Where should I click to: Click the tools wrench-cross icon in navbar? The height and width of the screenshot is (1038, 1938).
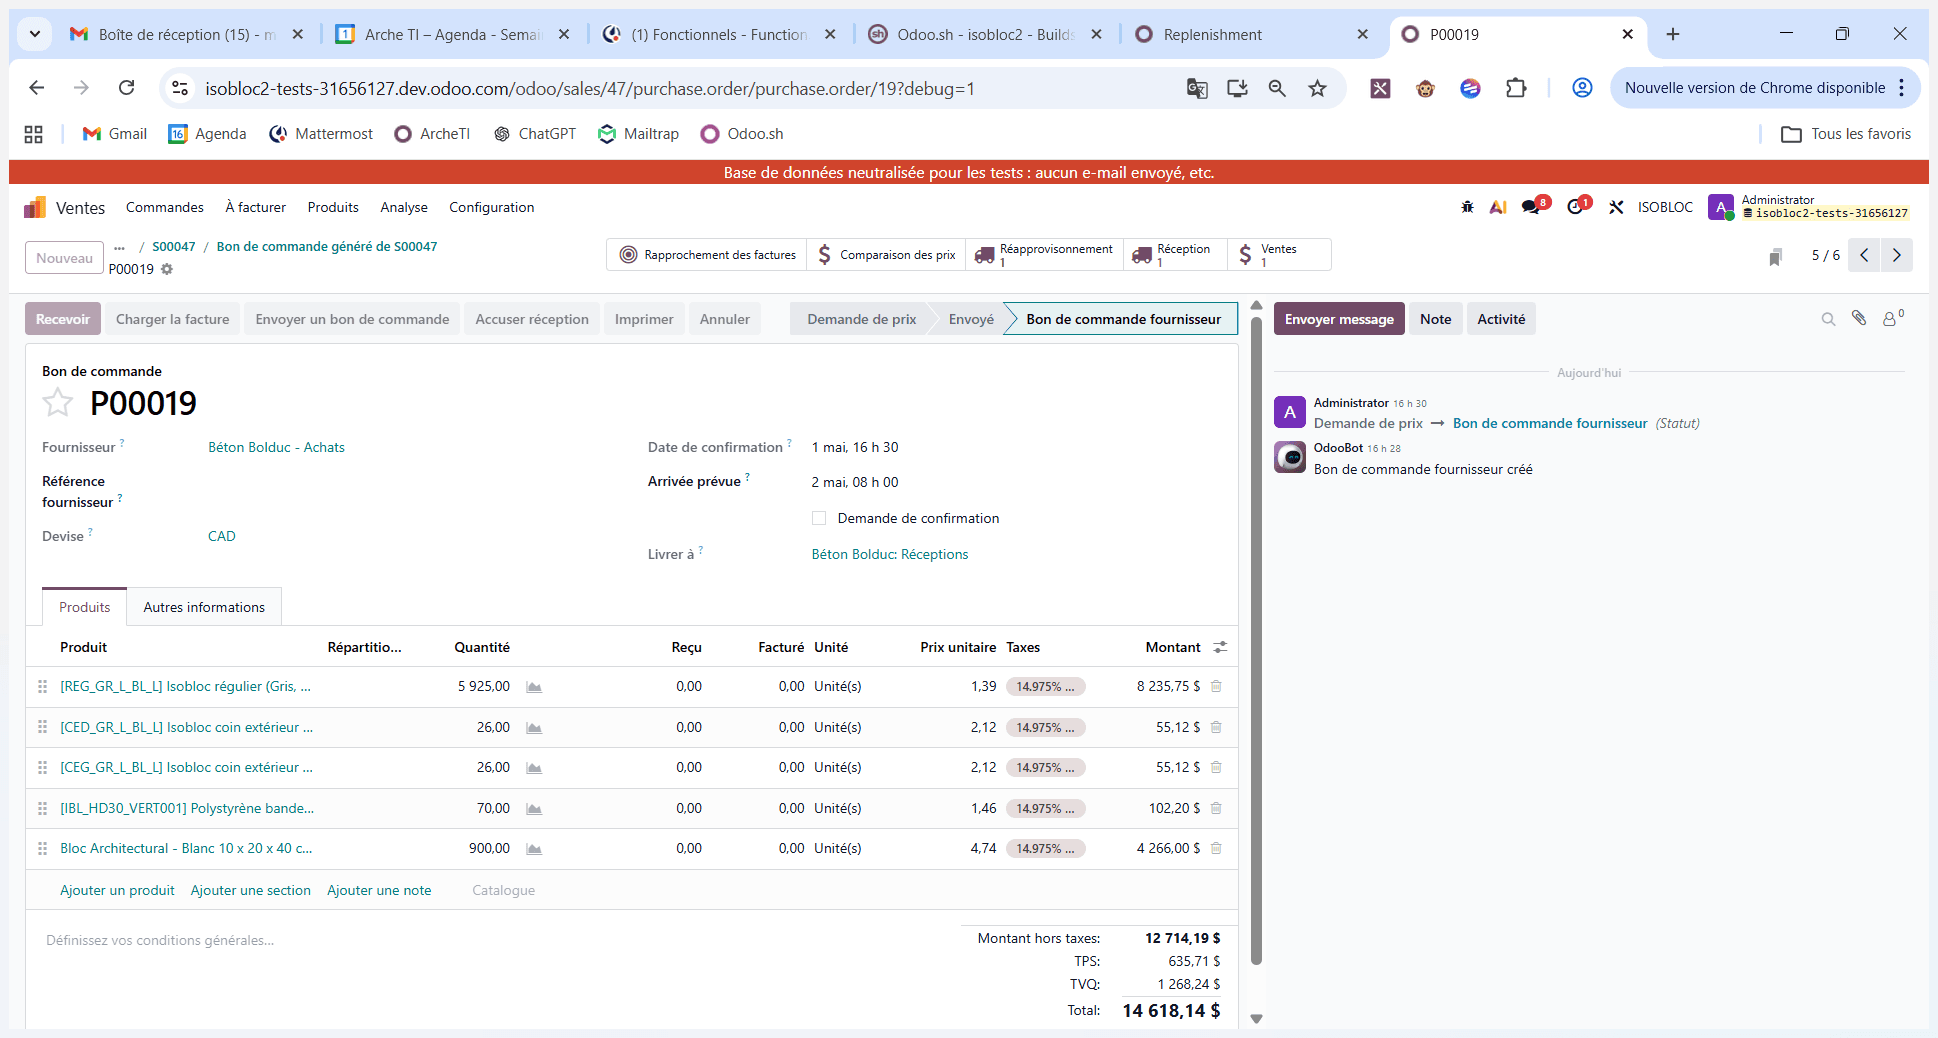pos(1616,207)
